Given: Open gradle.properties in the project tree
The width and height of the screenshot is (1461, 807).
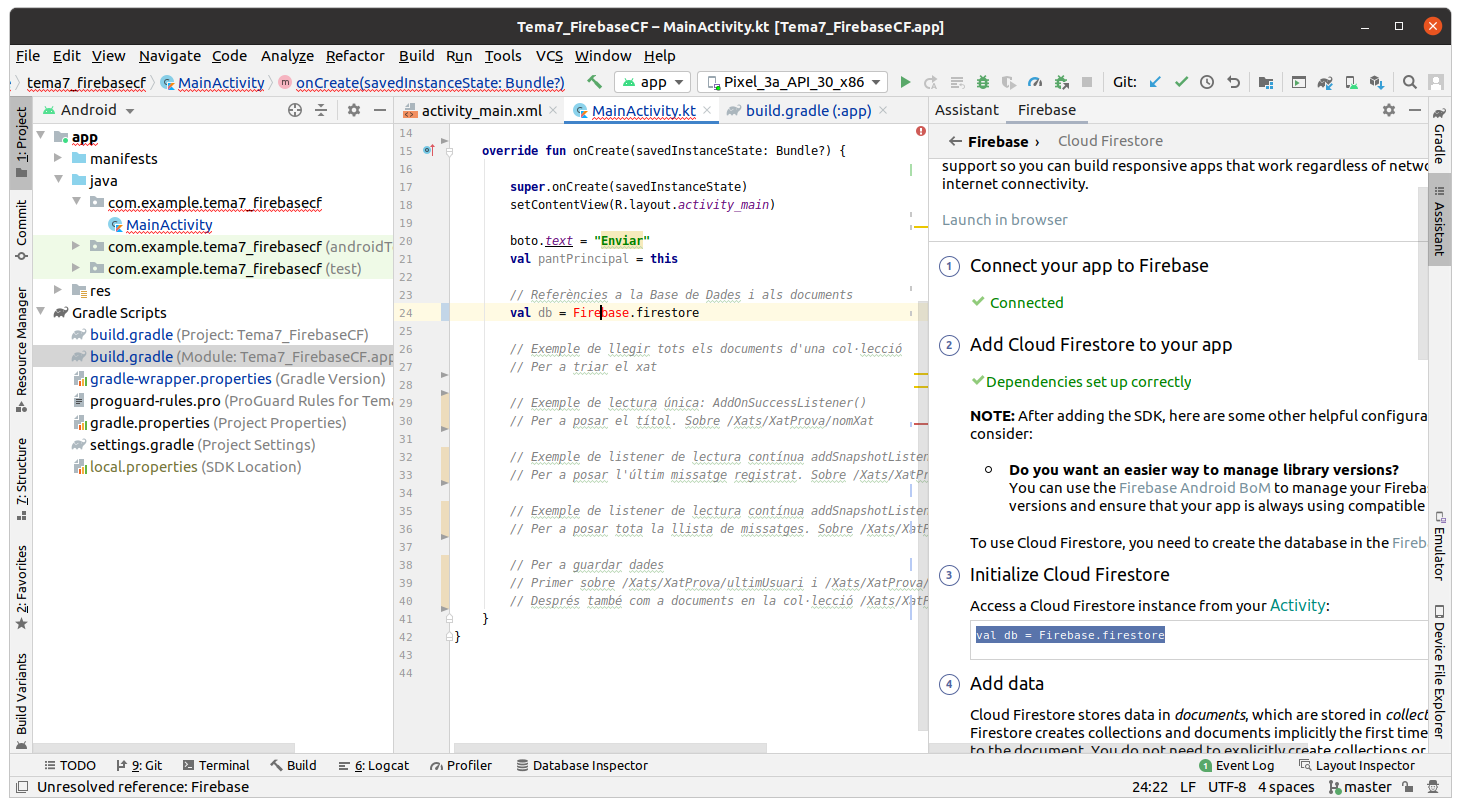Looking at the screenshot, I should 150,423.
